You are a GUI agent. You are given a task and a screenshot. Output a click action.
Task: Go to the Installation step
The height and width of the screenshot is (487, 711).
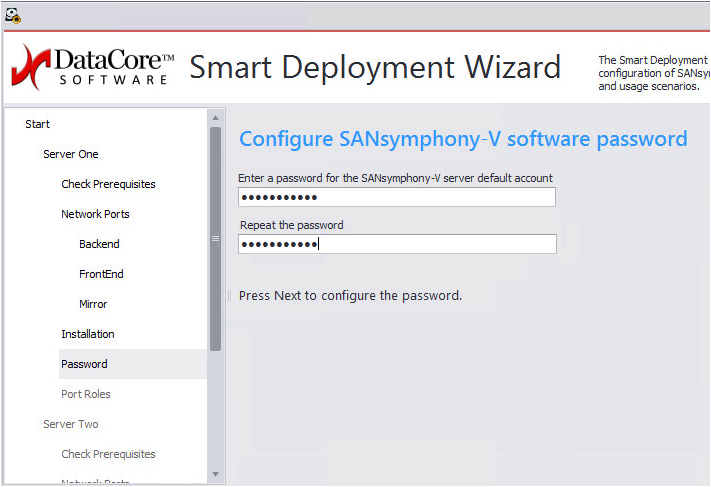[x=88, y=334]
